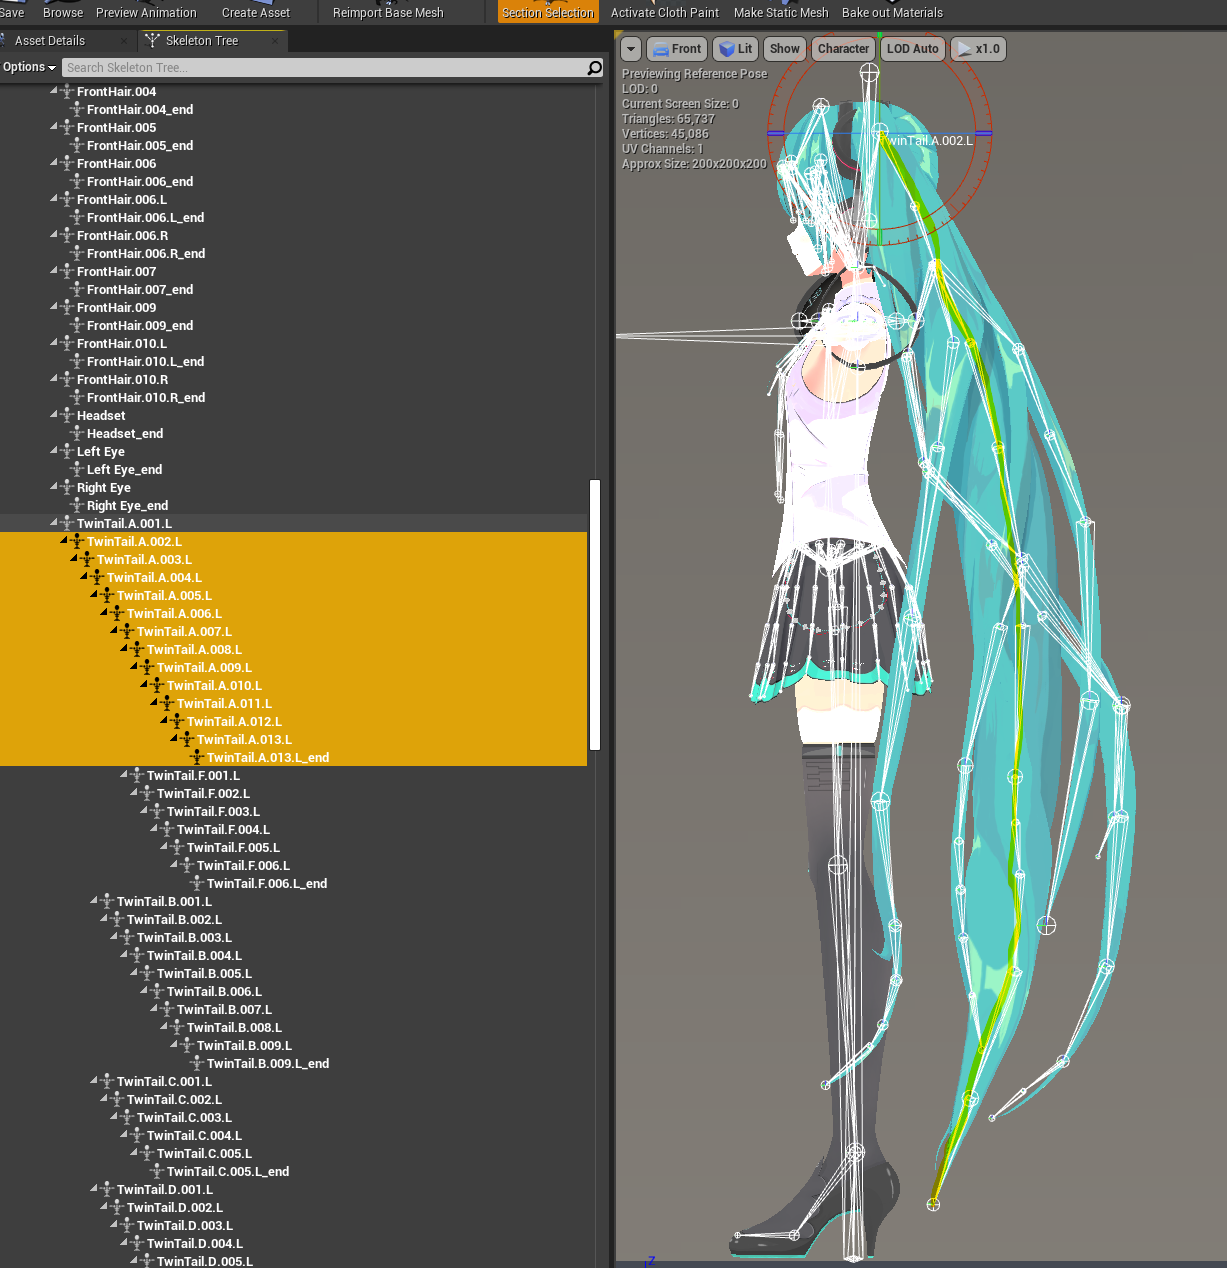Click bone icon of TwinTail.B.001.L
The width and height of the screenshot is (1227, 1268).
tap(107, 901)
